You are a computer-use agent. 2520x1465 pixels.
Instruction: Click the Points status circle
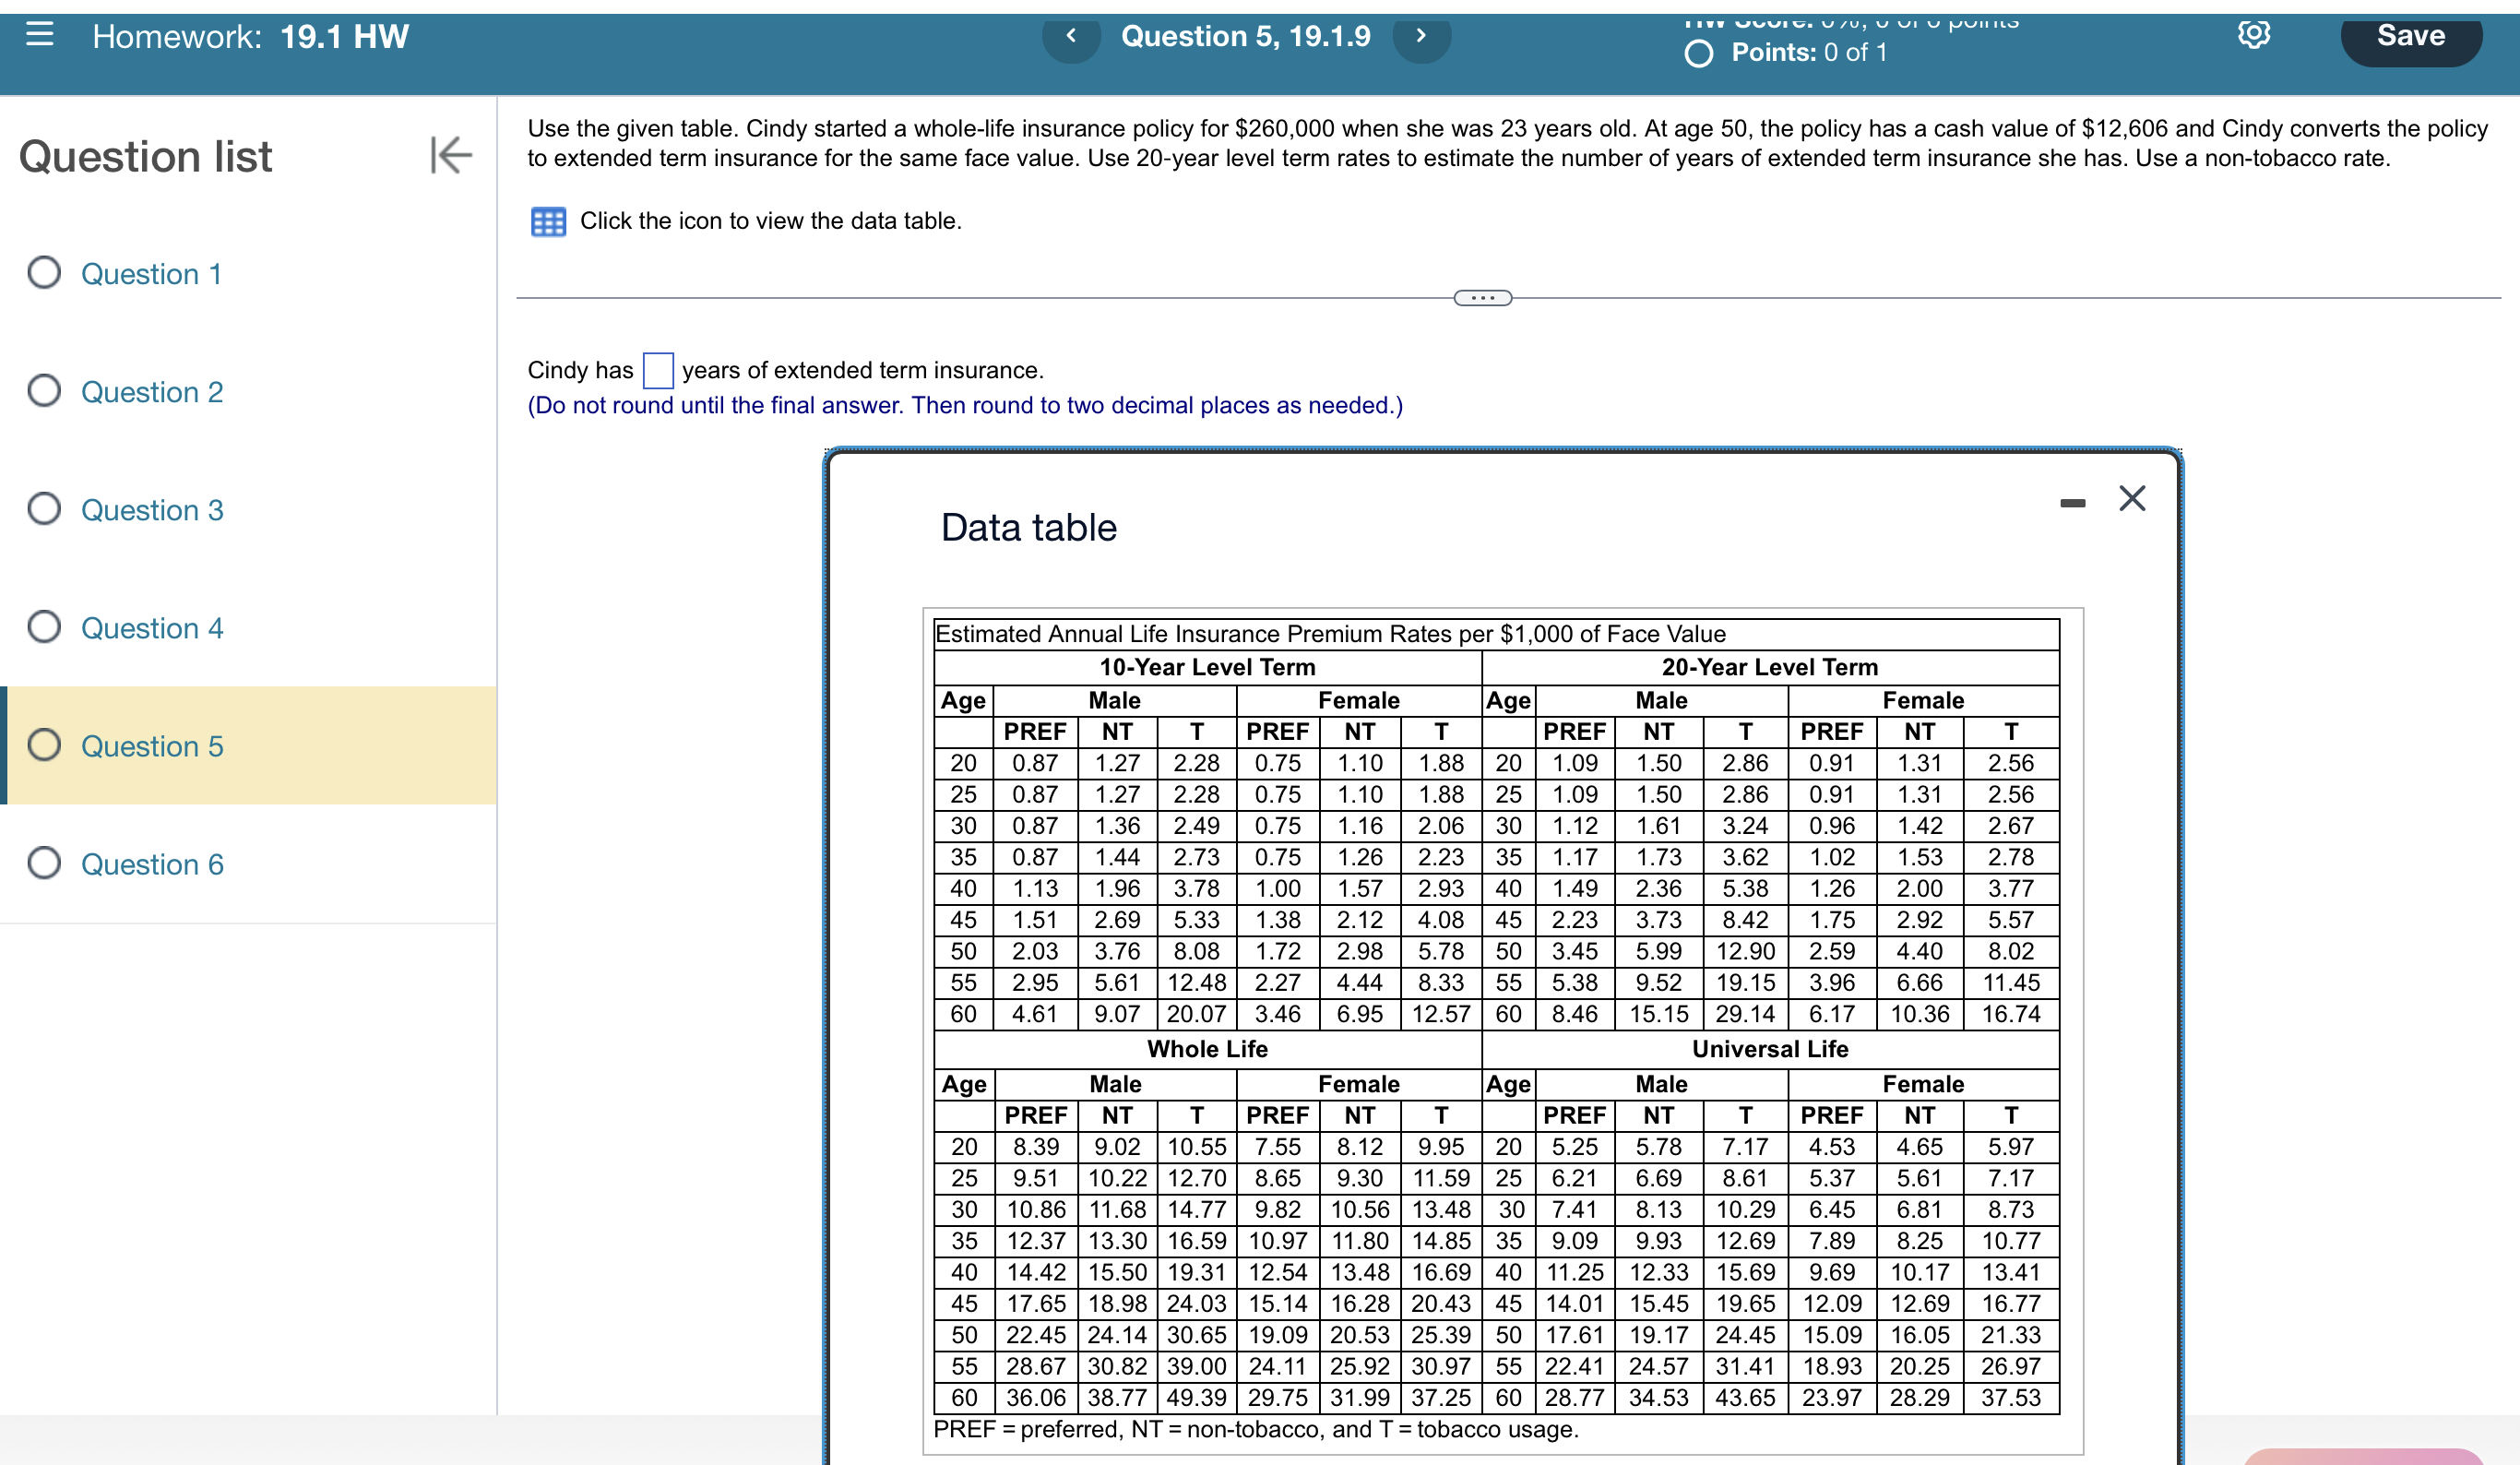[x=1698, y=53]
